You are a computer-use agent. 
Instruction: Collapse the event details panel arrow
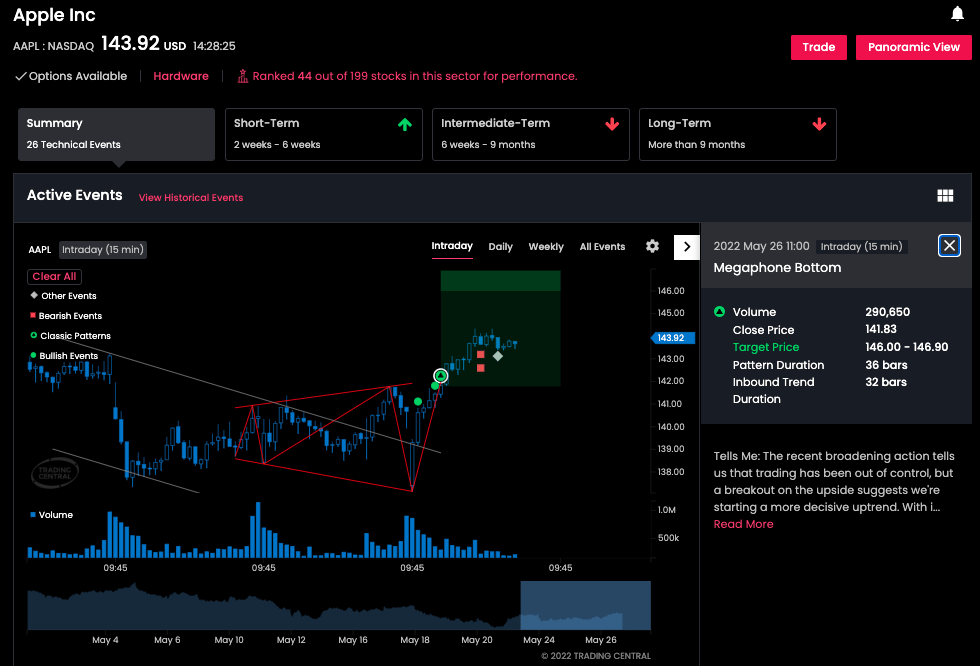click(686, 247)
